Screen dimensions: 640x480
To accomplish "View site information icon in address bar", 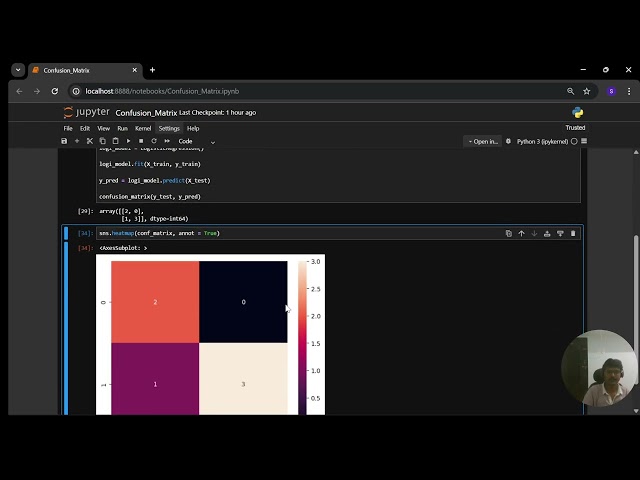I will 76,91.
